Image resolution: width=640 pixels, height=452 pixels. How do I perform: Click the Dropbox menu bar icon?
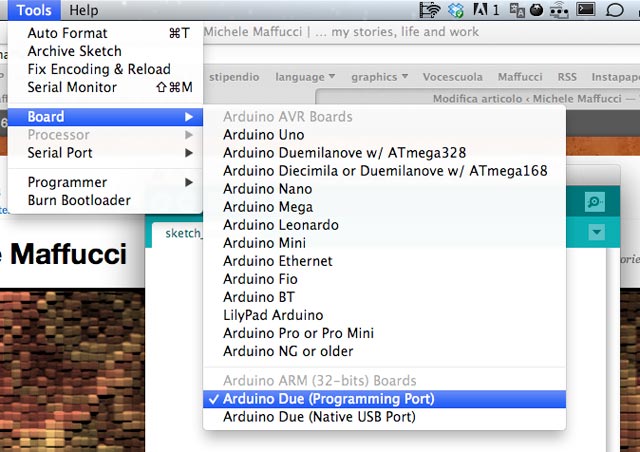456,10
